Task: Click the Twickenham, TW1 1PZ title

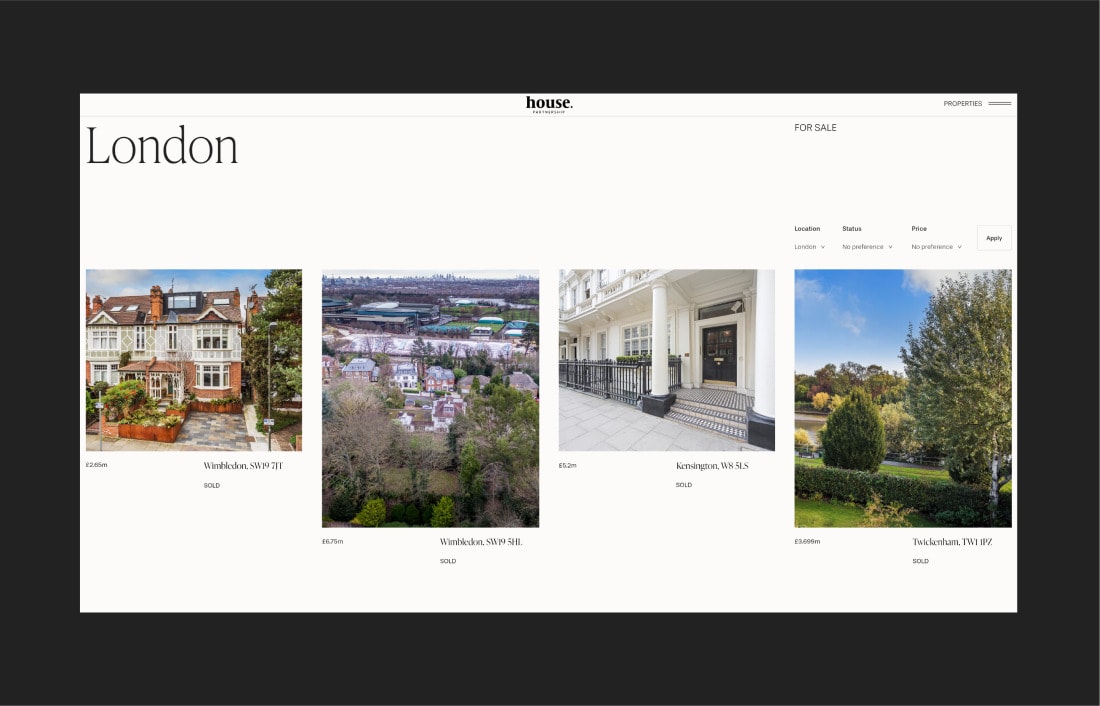Action: [951, 542]
